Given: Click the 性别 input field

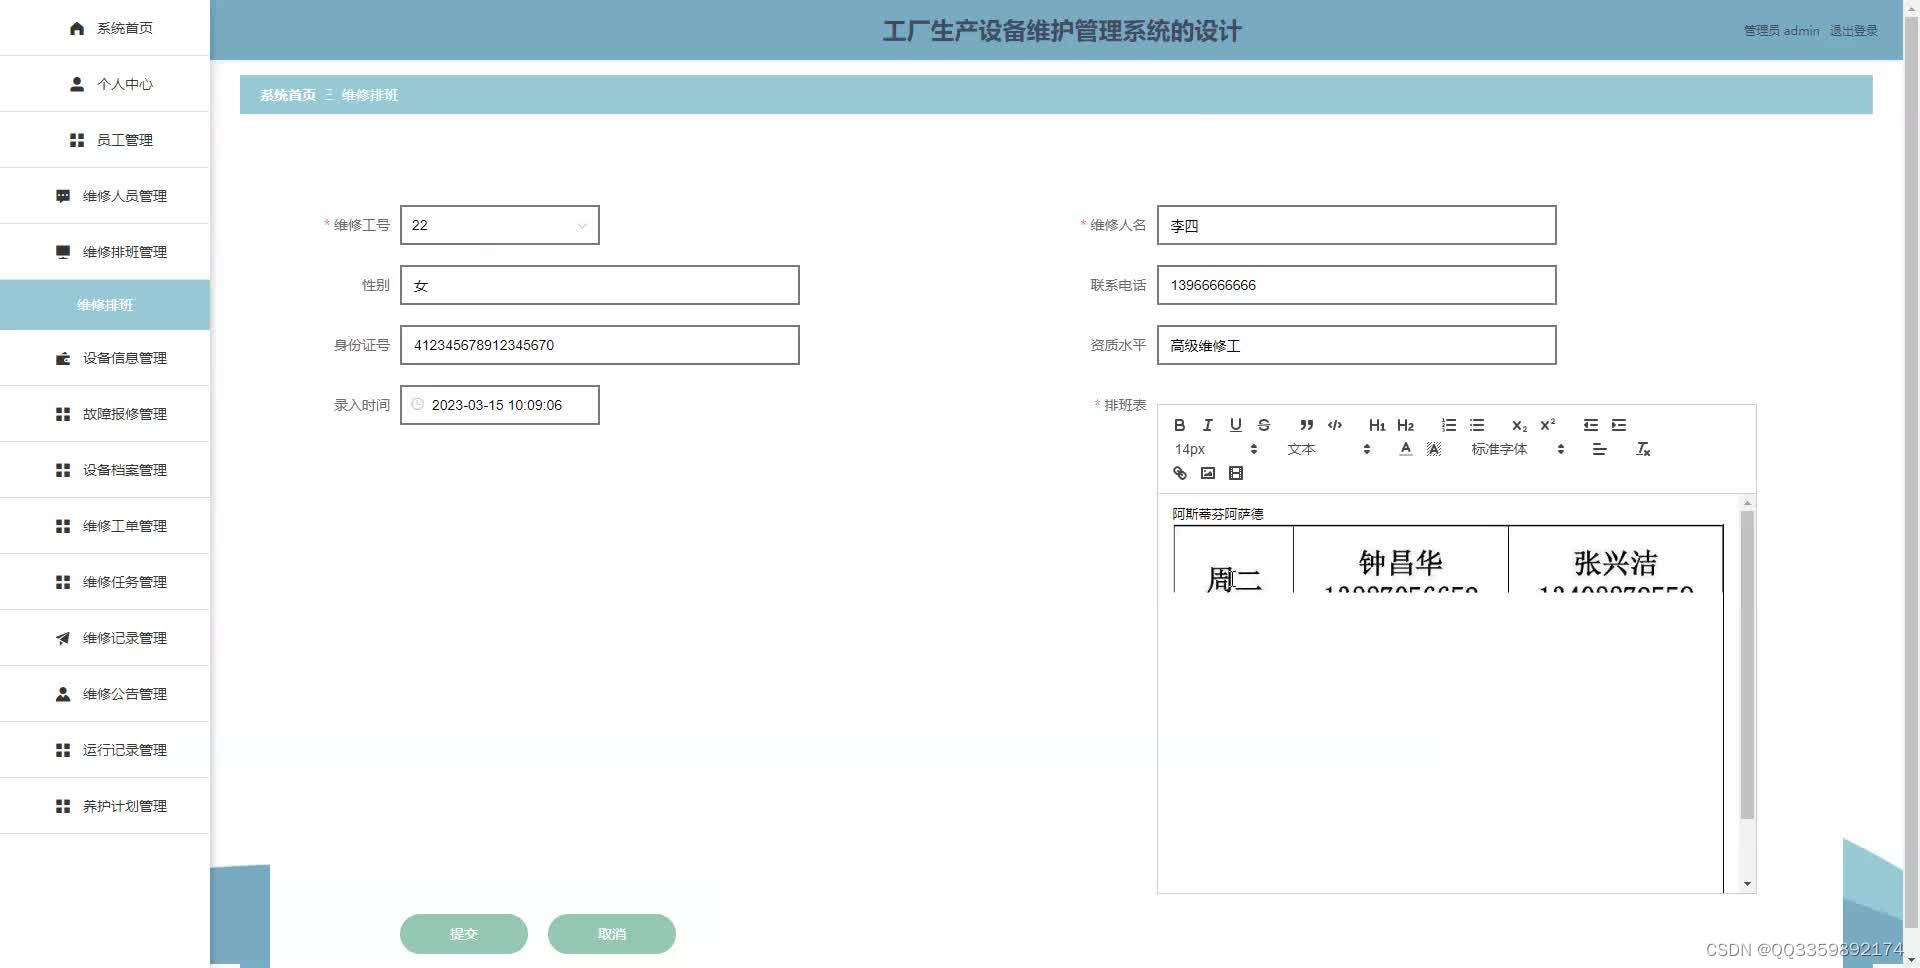Looking at the screenshot, I should click(599, 285).
